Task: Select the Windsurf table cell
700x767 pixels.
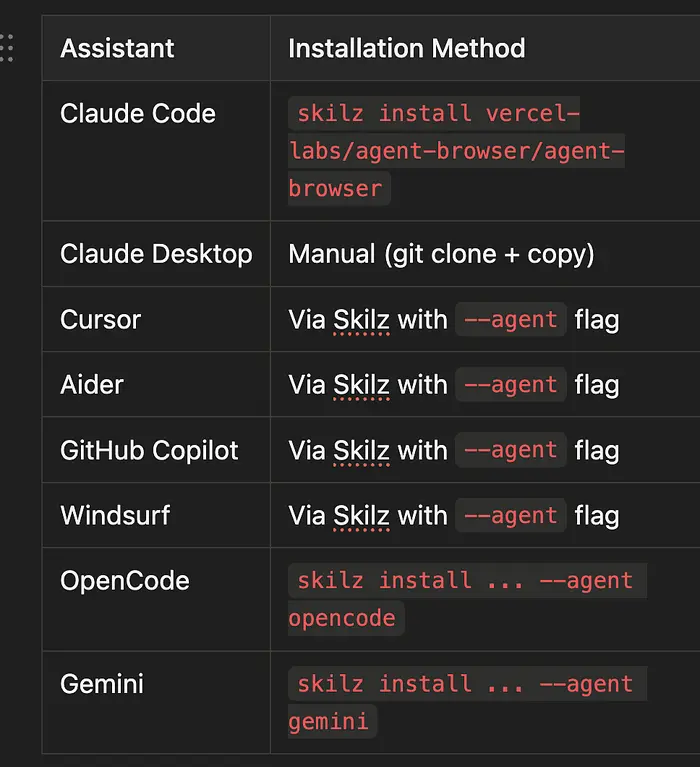Action: click(115, 516)
